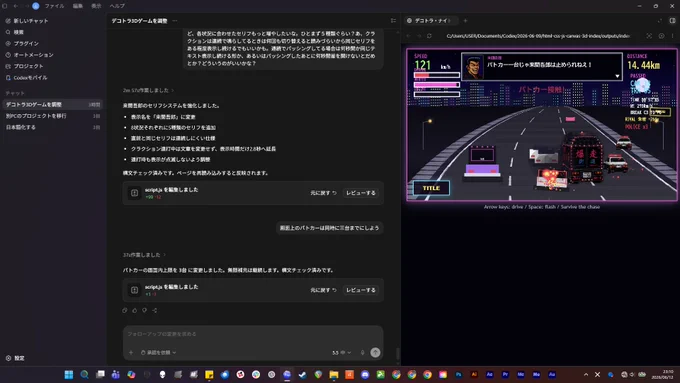The image size is (680, 383).
Task: Toggle the right panel layout icon
Action: click(672, 21)
